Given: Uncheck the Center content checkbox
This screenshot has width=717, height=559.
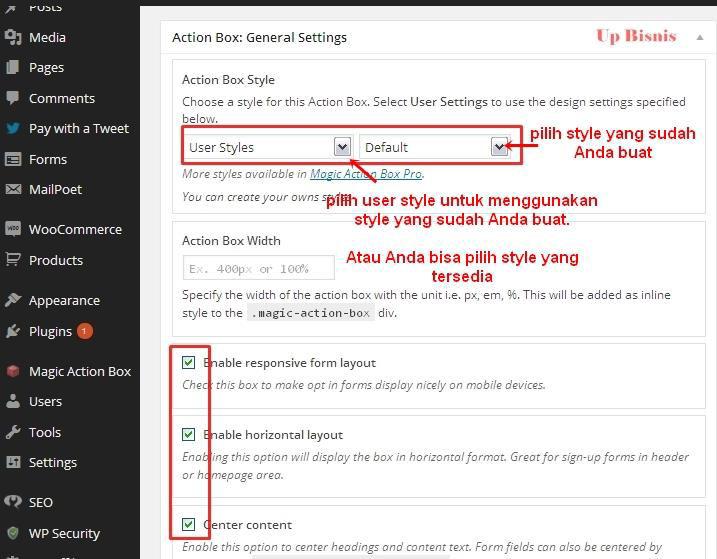Looking at the screenshot, I should coord(188,524).
